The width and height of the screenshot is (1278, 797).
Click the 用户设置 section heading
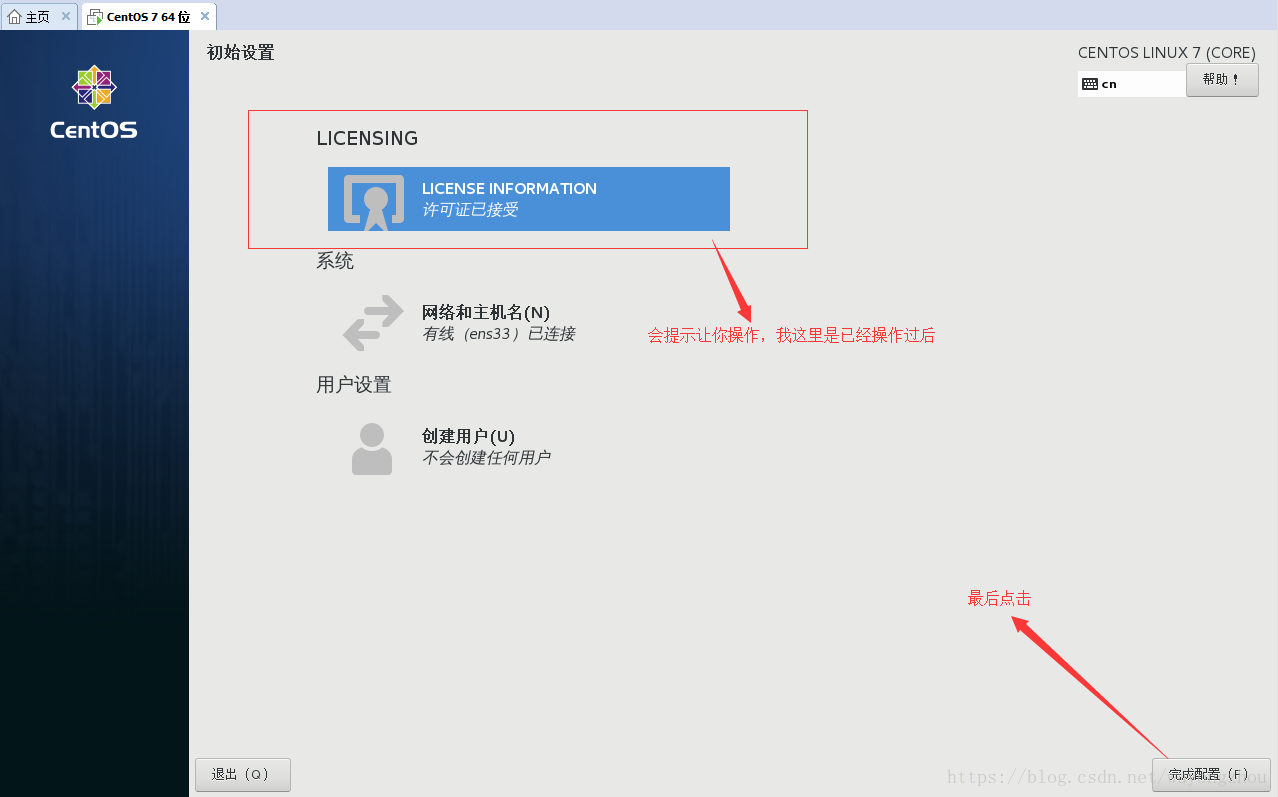click(x=354, y=385)
